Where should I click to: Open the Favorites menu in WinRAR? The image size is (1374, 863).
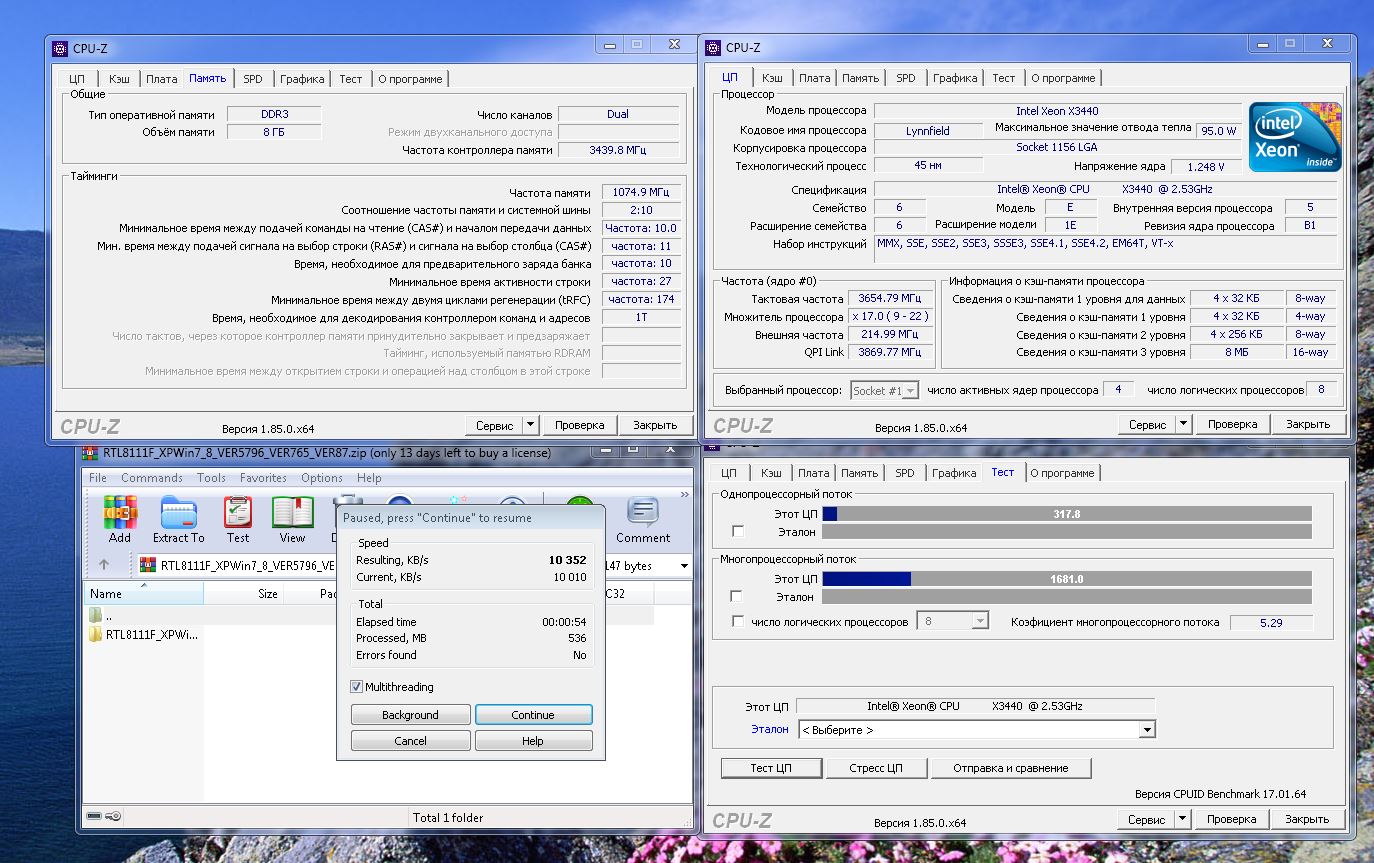click(263, 478)
